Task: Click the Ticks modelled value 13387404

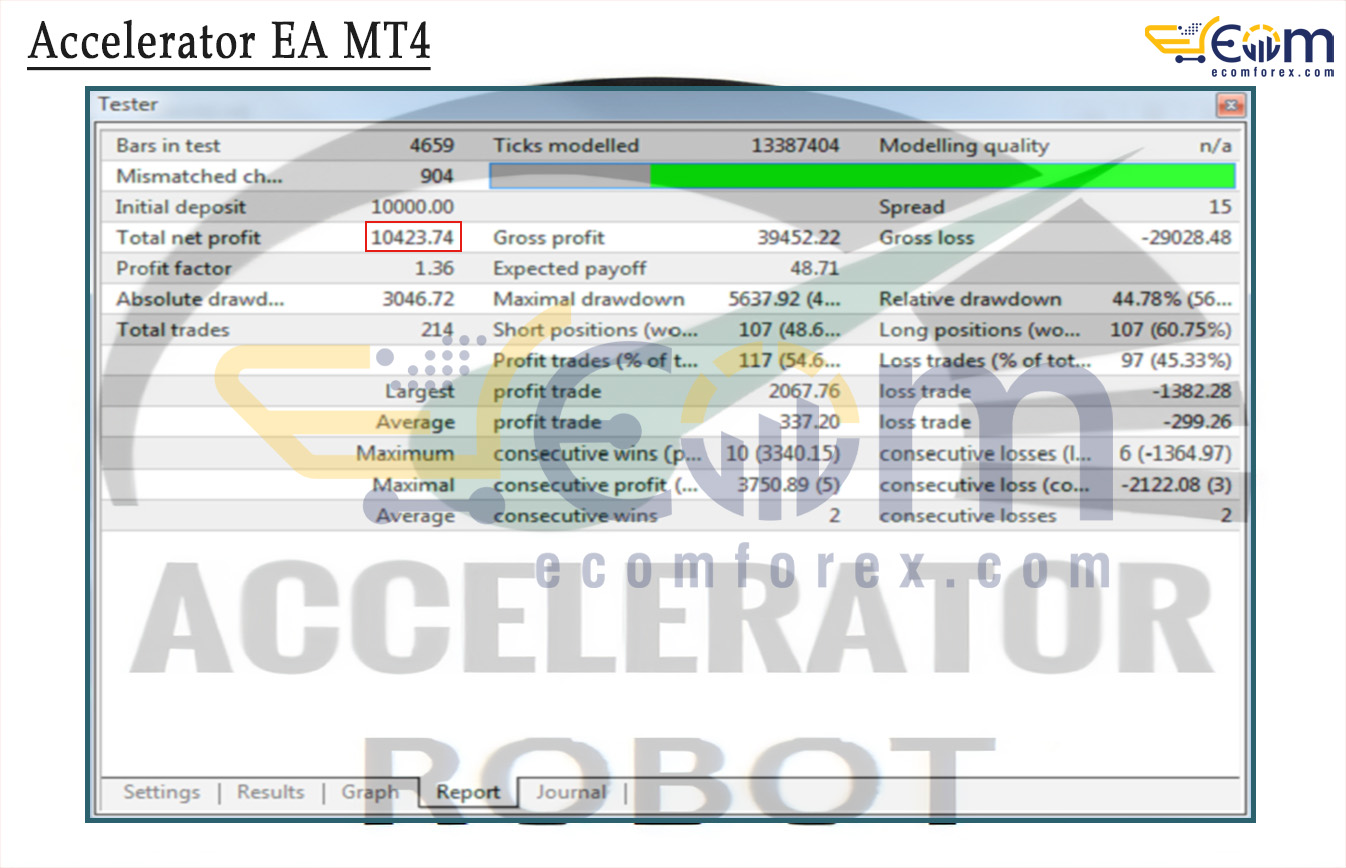Action: click(795, 146)
